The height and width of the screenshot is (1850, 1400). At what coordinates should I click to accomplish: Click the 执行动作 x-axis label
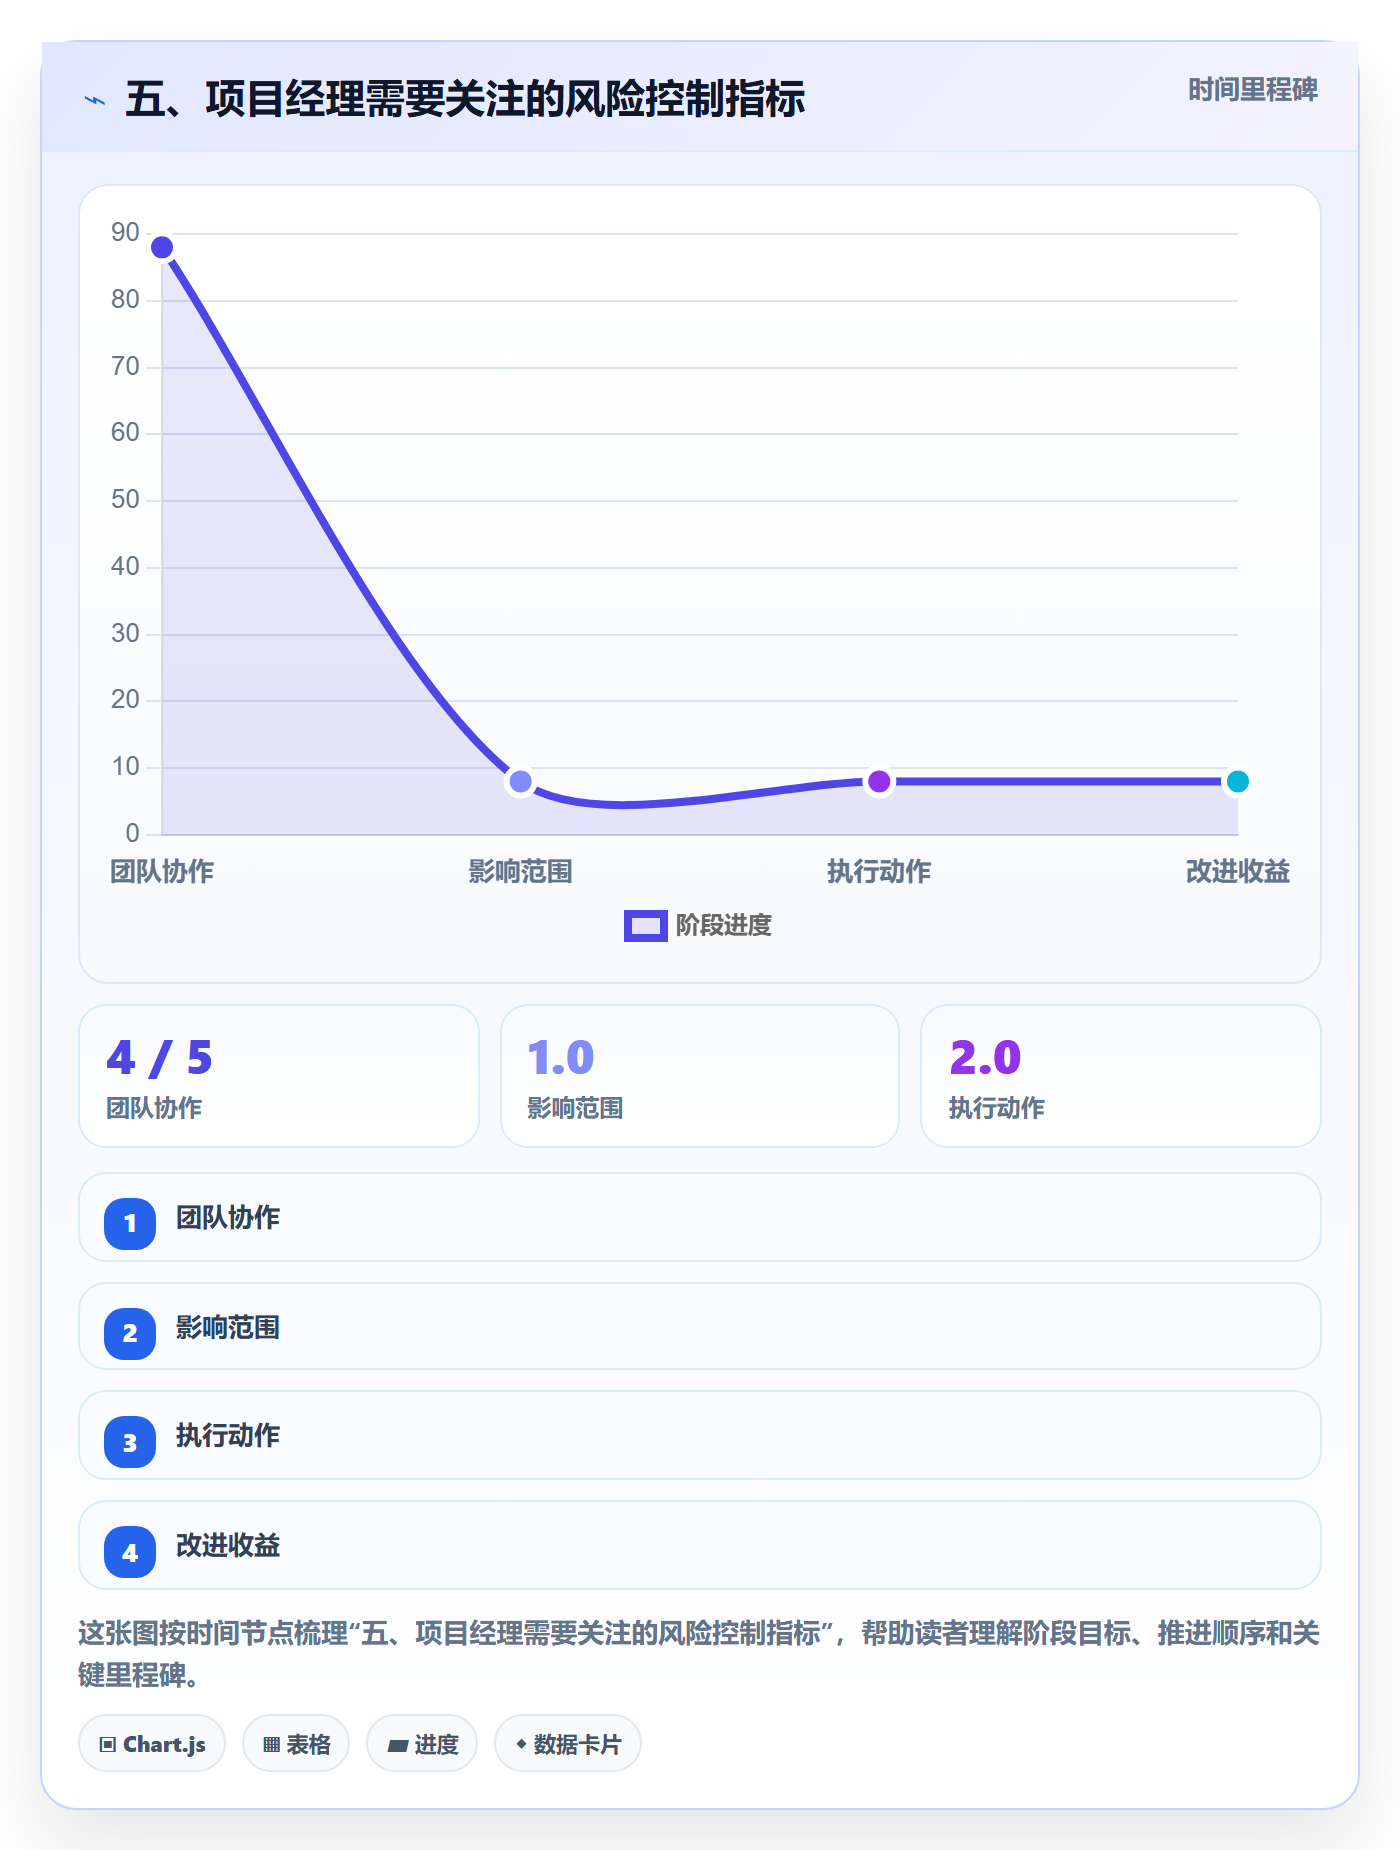pyautogui.click(x=879, y=872)
